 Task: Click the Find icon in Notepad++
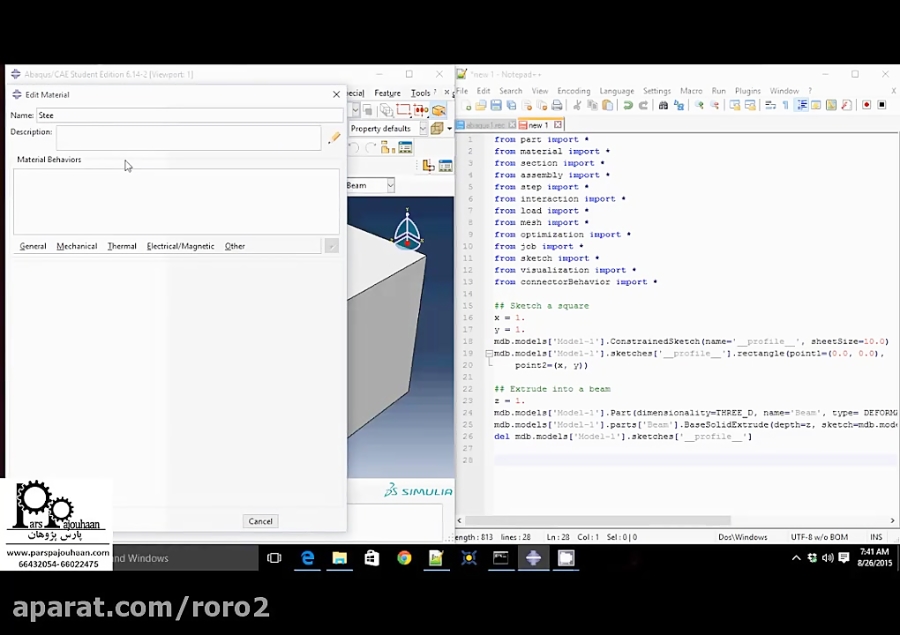[x=662, y=107]
